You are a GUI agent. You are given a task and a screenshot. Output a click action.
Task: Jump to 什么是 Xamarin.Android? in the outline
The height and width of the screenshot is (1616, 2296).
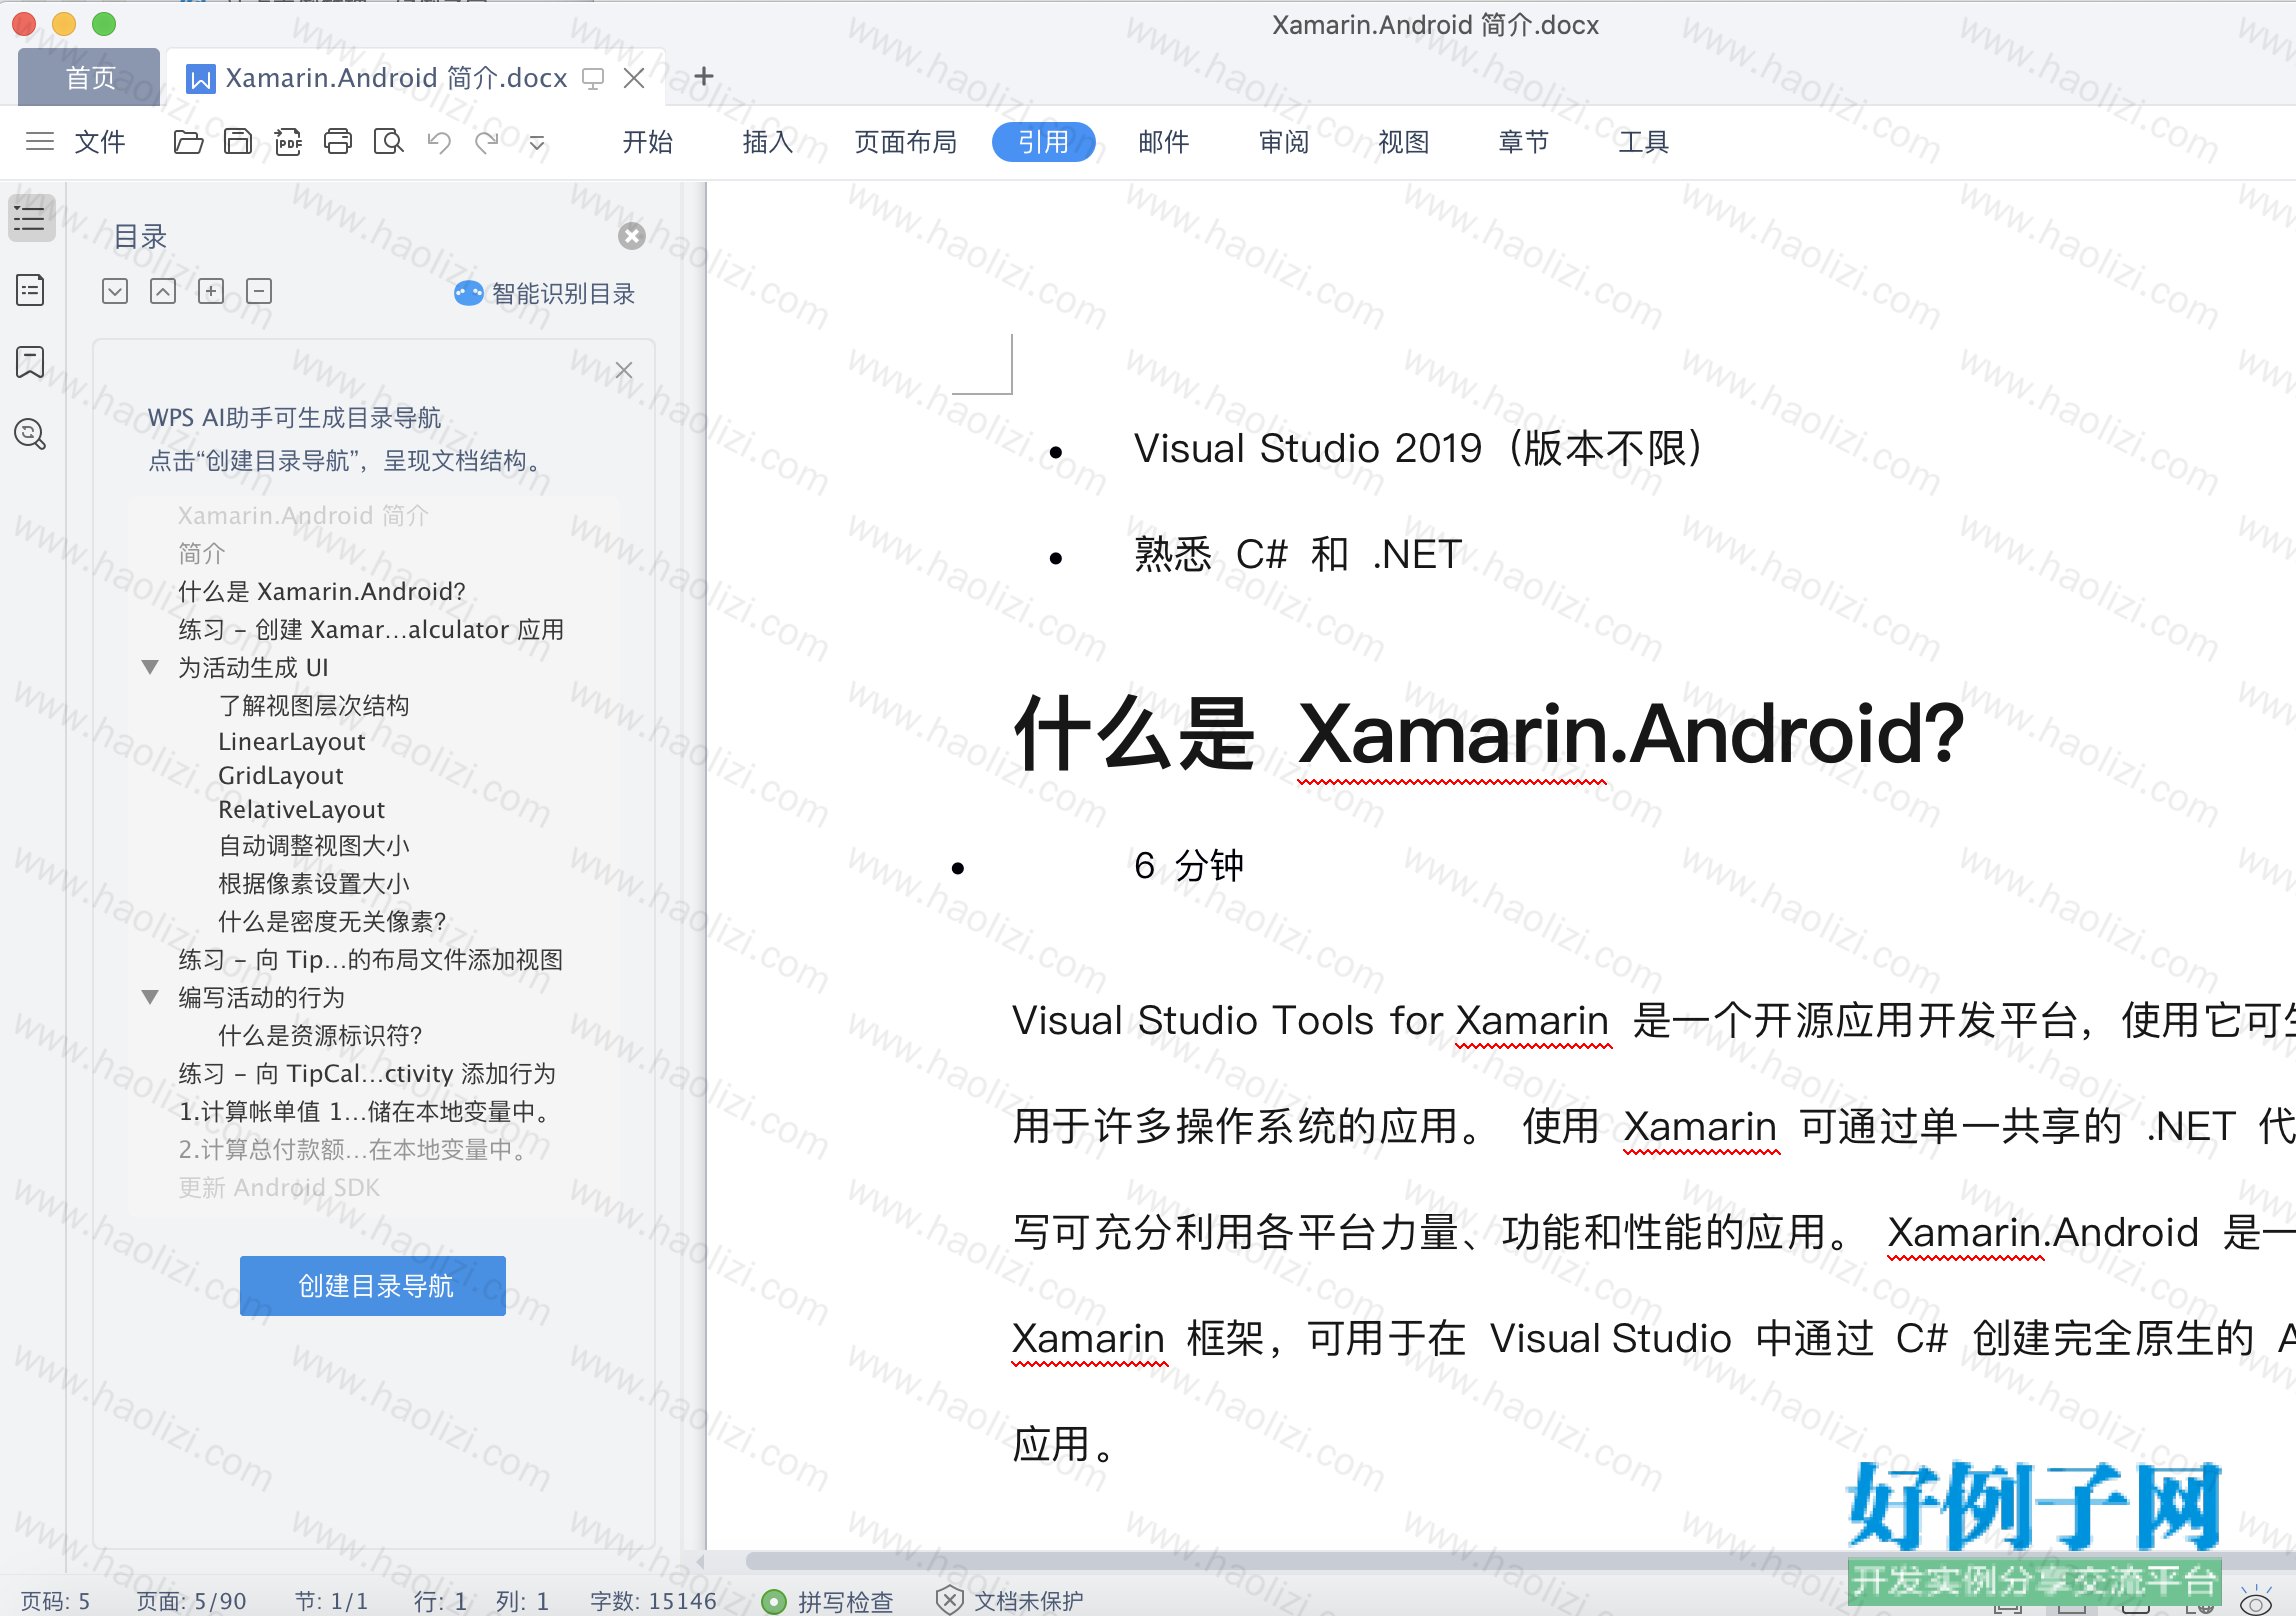[x=322, y=592]
